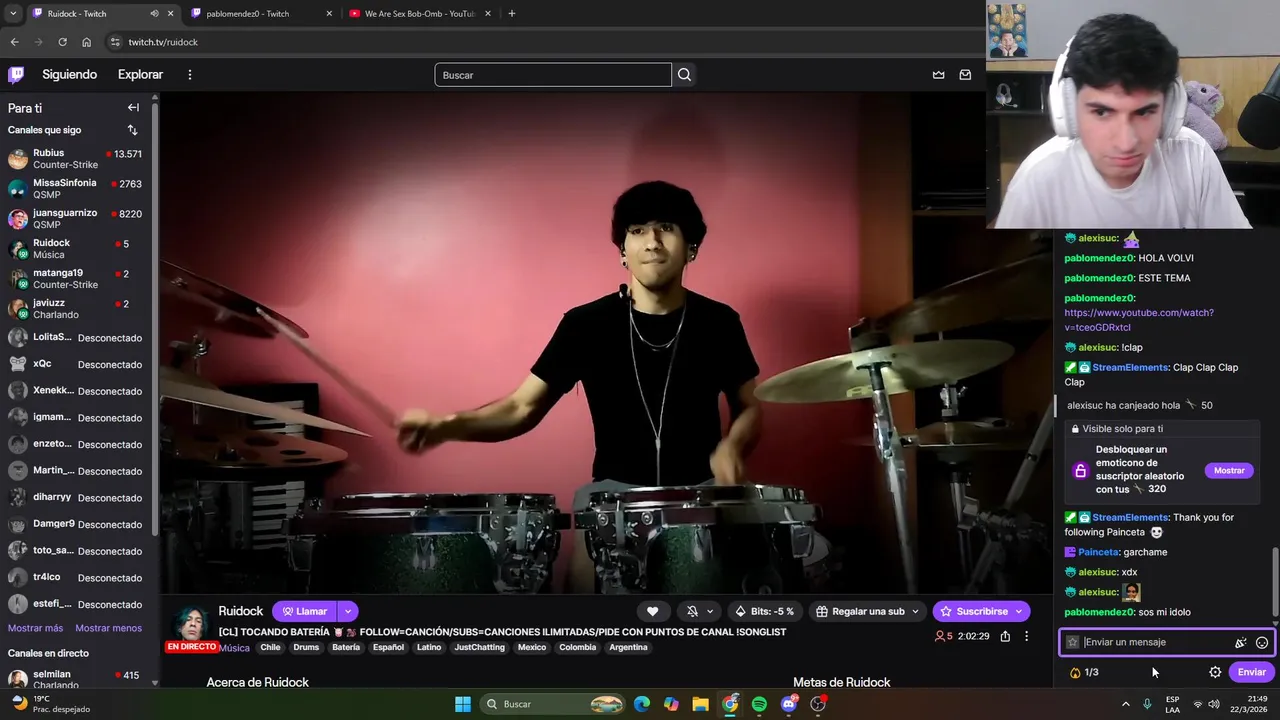Sort the followed channels list
Image resolution: width=1280 pixels, height=720 pixels.
tap(132, 130)
